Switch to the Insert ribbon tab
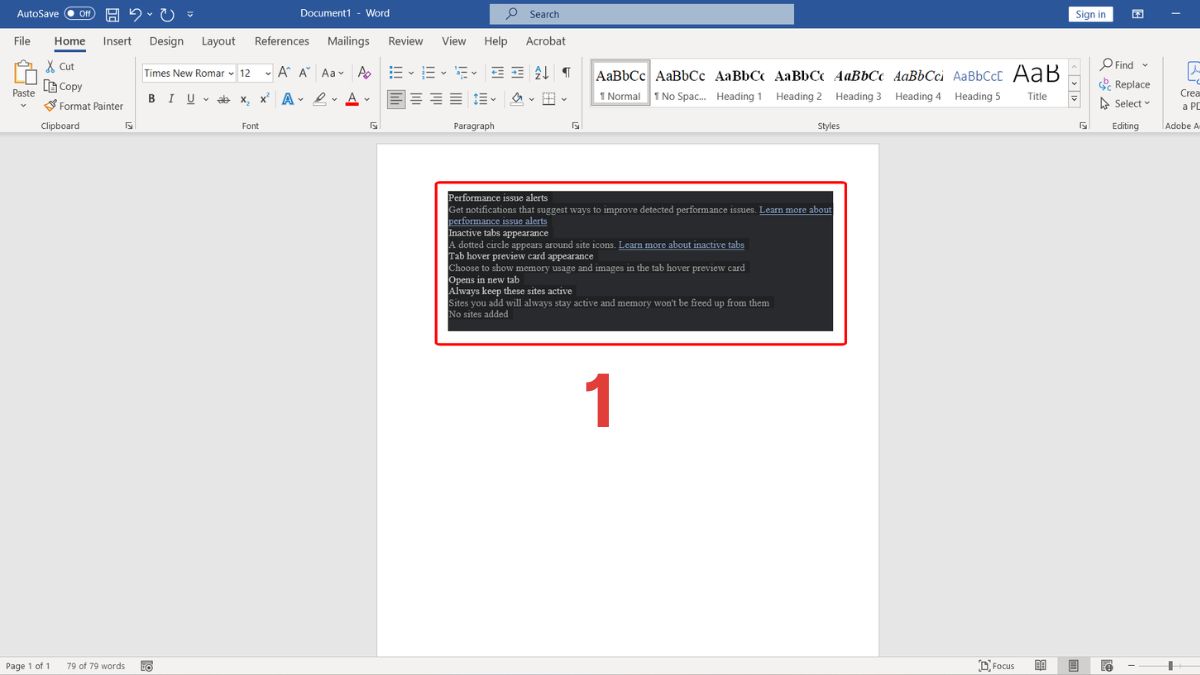The width and height of the screenshot is (1200, 675). pos(117,41)
